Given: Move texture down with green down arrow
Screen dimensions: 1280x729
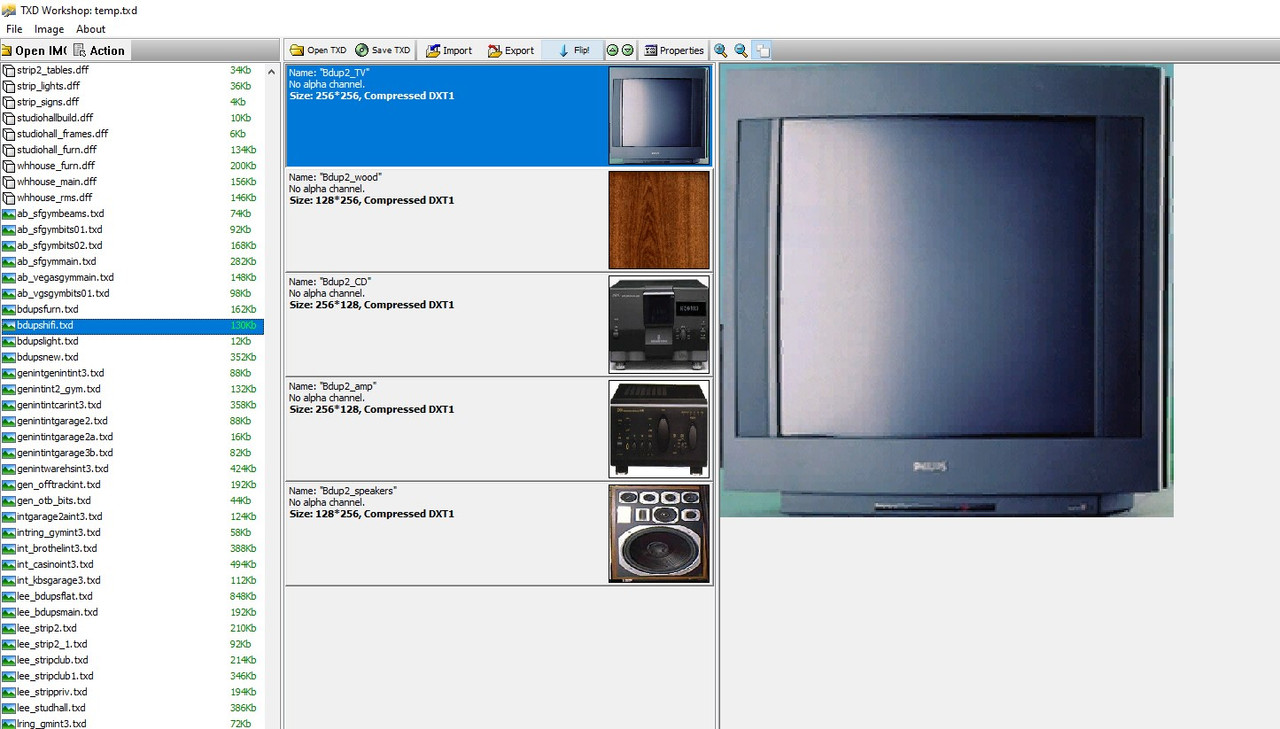Looking at the screenshot, I should tap(627, 50).
